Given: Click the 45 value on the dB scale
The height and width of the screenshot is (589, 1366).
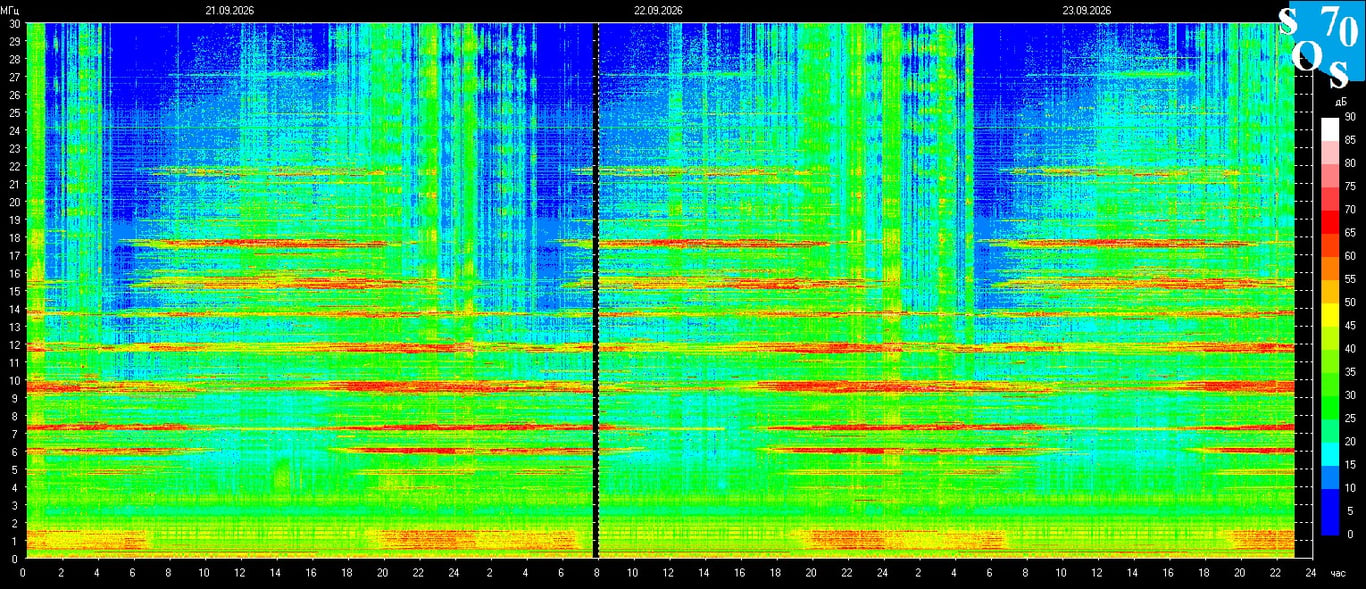Looking at the screenshot, I should coord(1349,326).
